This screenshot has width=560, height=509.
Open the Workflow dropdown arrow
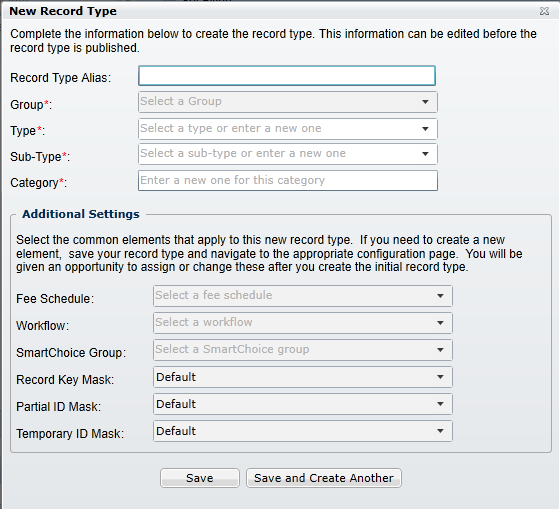(440, 323)
